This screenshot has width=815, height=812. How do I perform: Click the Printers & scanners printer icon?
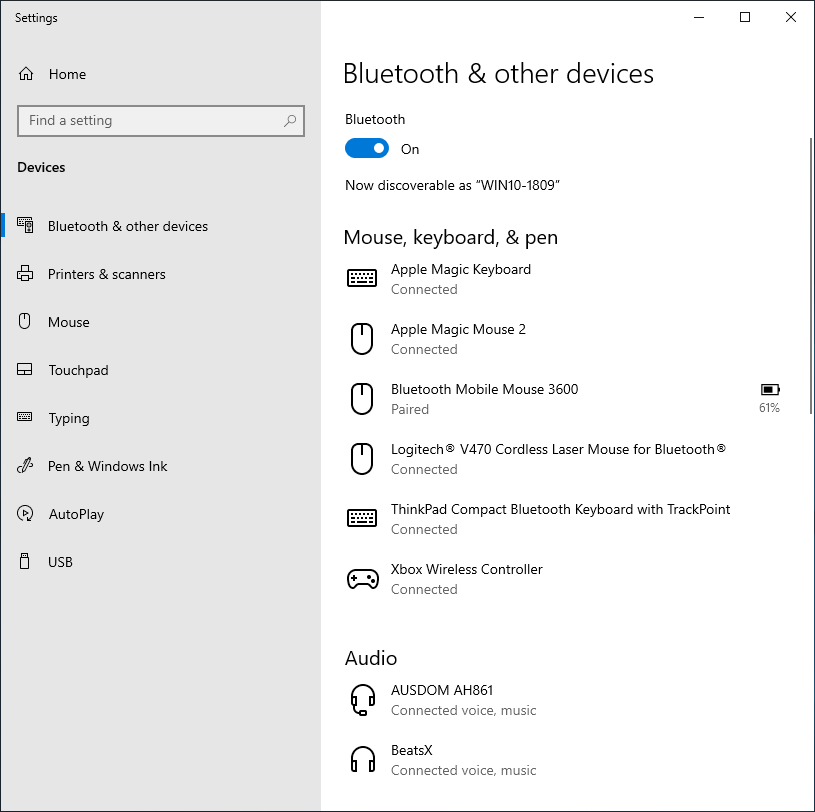(x=25, y=273)
